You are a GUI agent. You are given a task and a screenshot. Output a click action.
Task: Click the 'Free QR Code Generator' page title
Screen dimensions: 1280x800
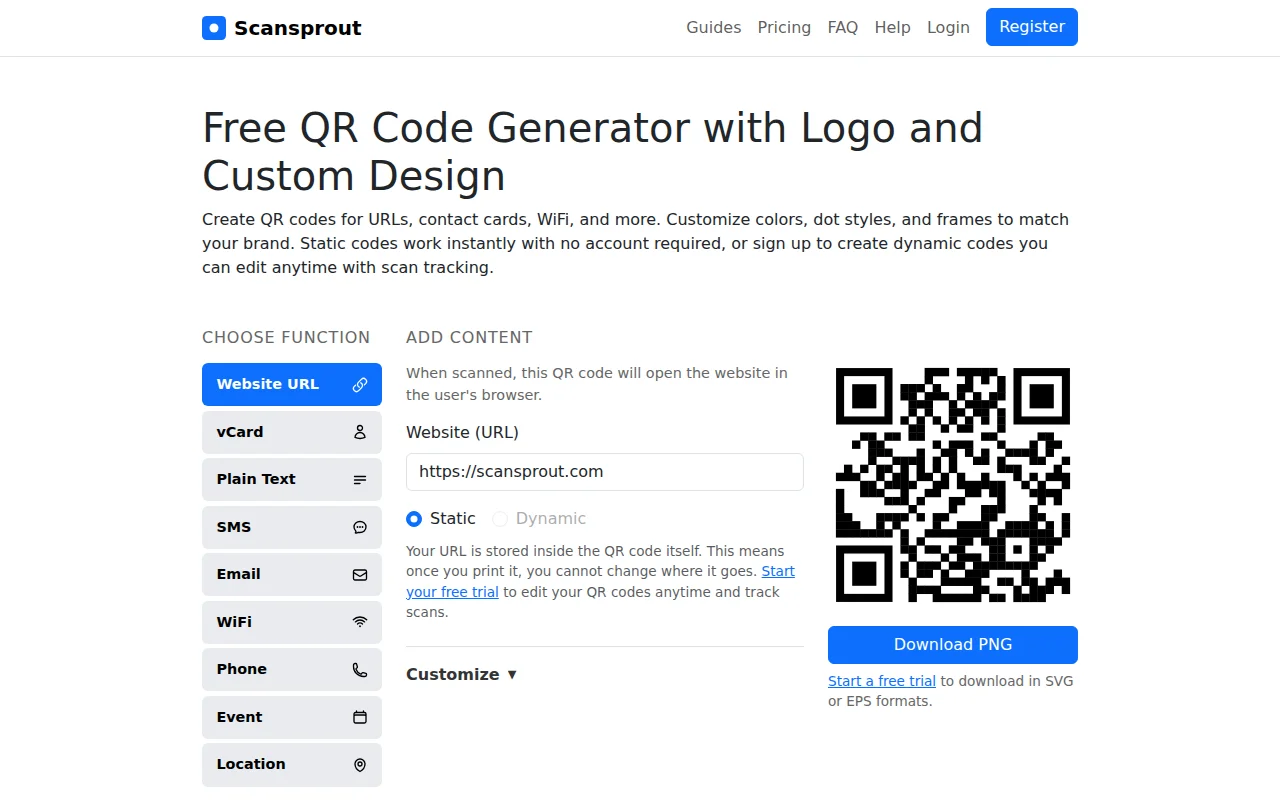[x=592, y=152]
